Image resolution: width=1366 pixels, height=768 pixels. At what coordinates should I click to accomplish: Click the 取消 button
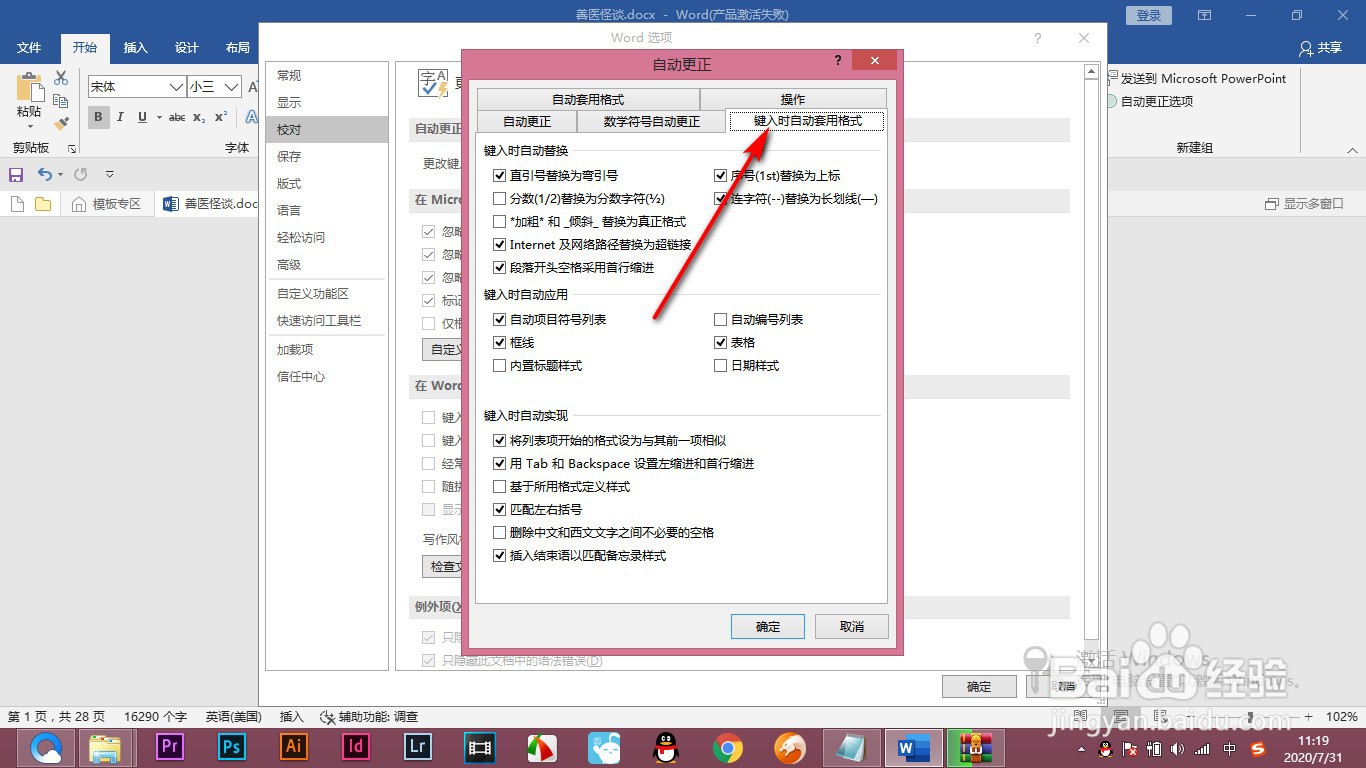point(850,626)
